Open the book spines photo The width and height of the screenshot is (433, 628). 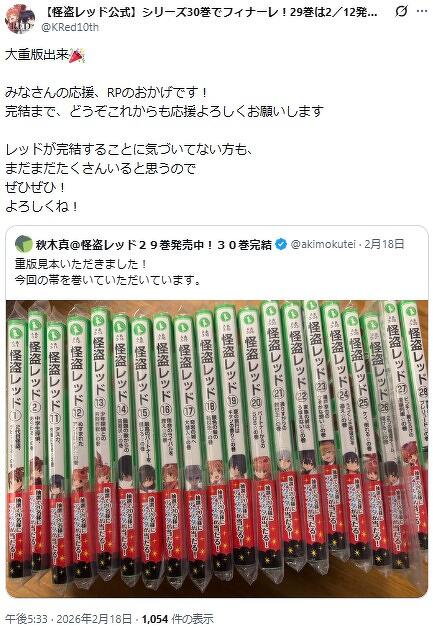point(217,448)
